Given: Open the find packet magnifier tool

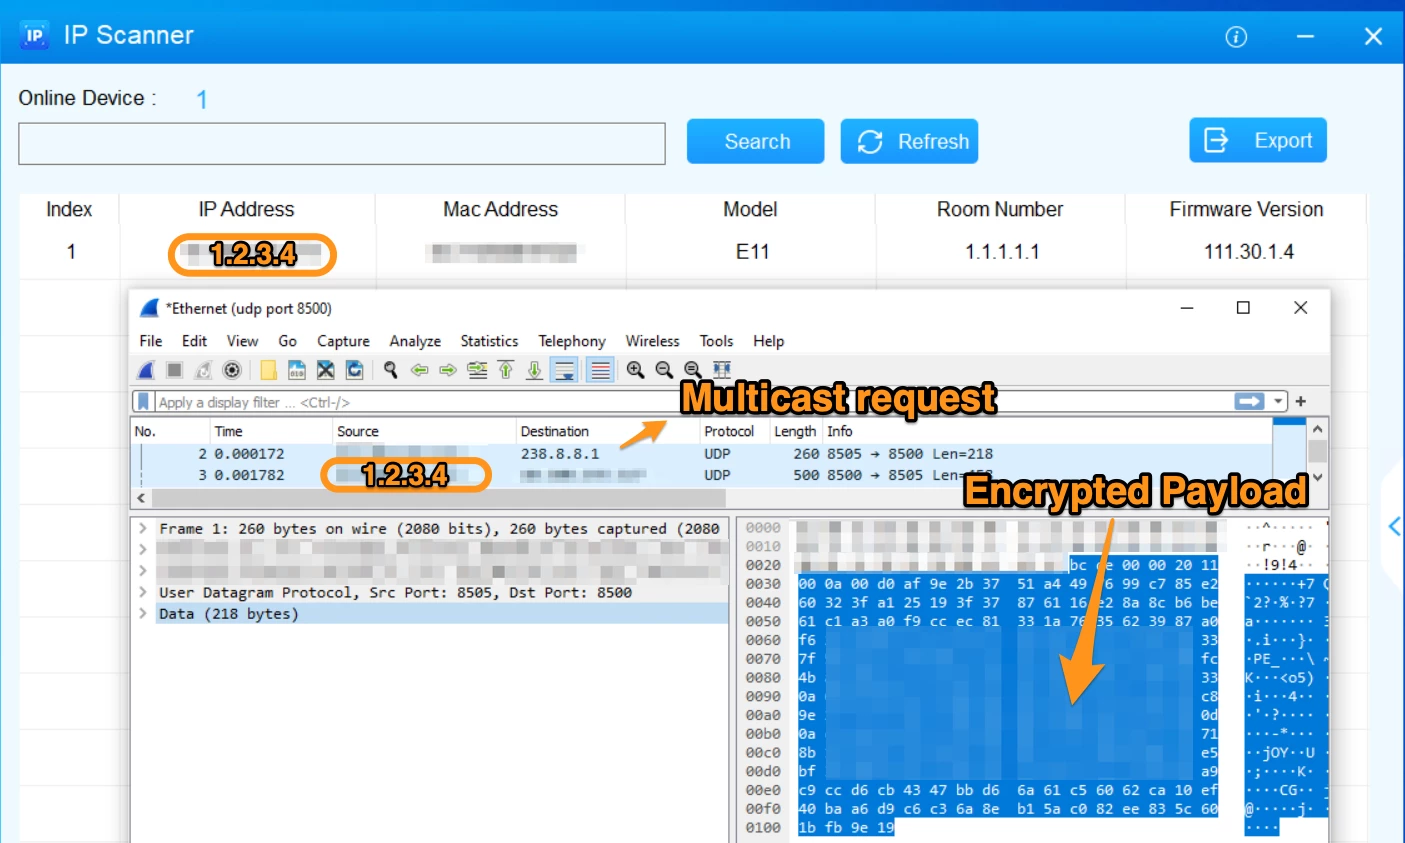Looking at the screenshot, I should [x=390, y=369].
